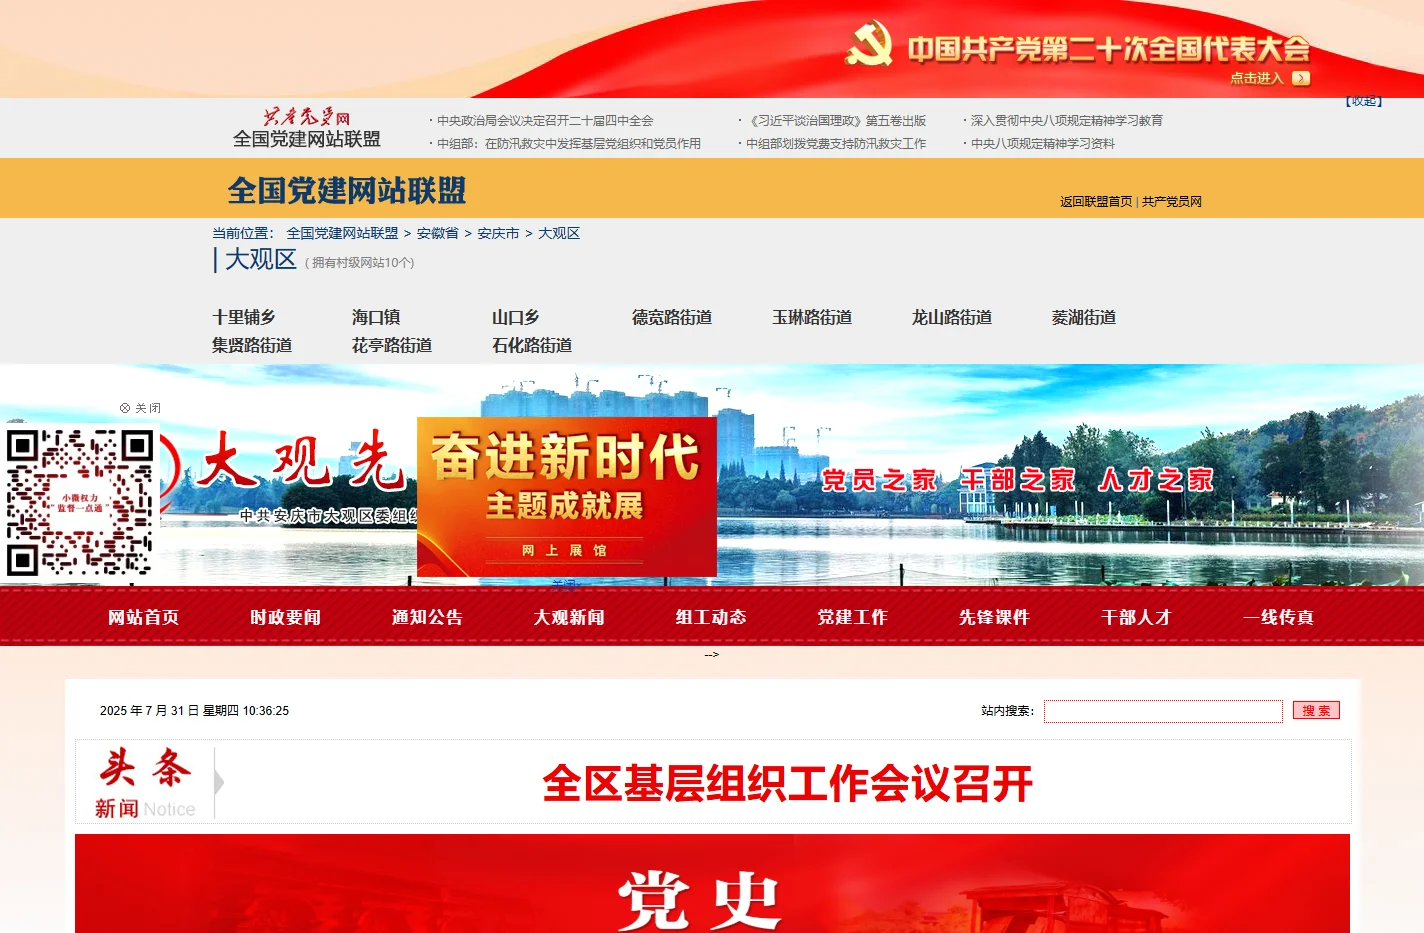Open 德宽路街道 site link
Viewport: 1424px width, 933px height.
672,317
